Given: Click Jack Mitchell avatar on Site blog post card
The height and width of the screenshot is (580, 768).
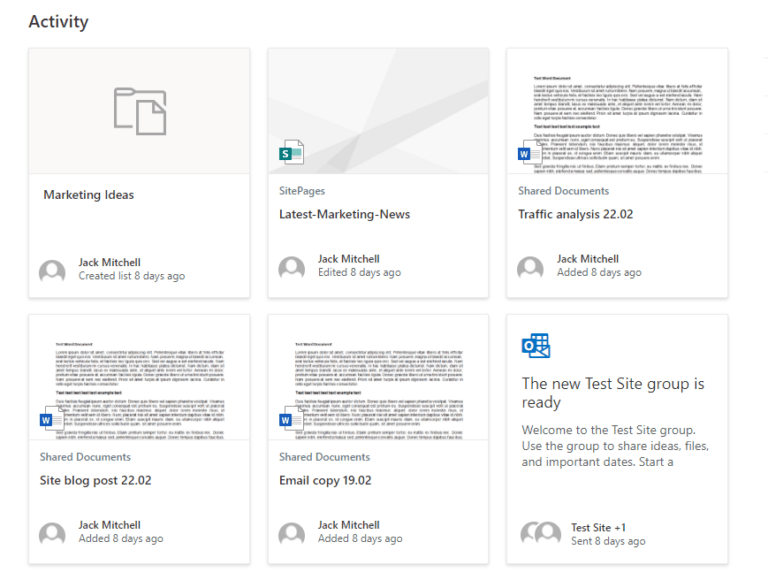Looking at the screenshot, I should 52,532.
